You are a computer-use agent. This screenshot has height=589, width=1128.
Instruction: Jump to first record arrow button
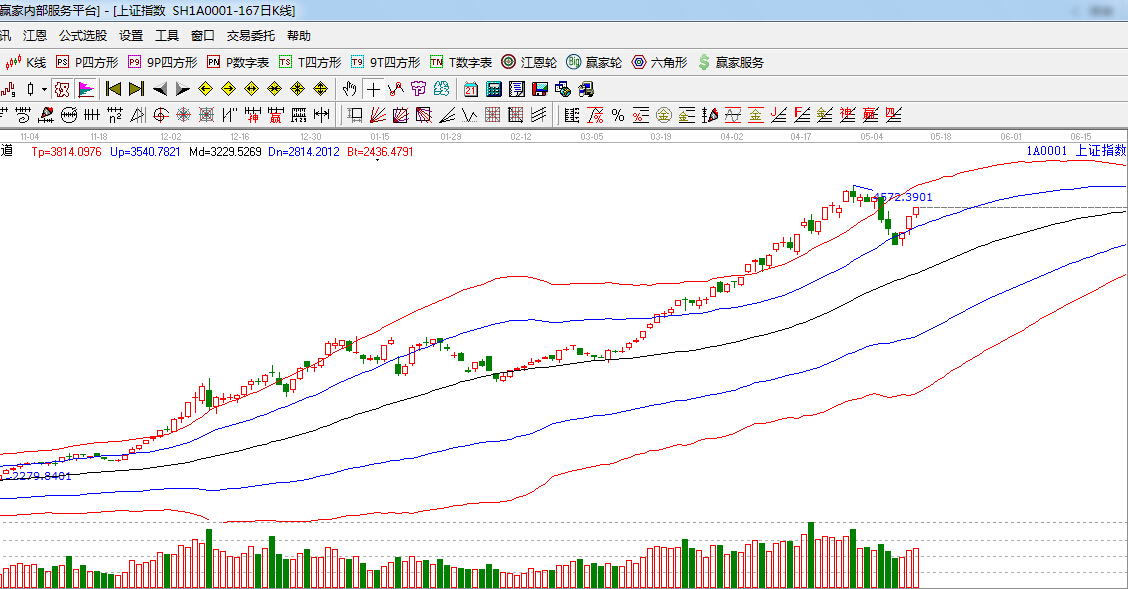coord(113,88)
